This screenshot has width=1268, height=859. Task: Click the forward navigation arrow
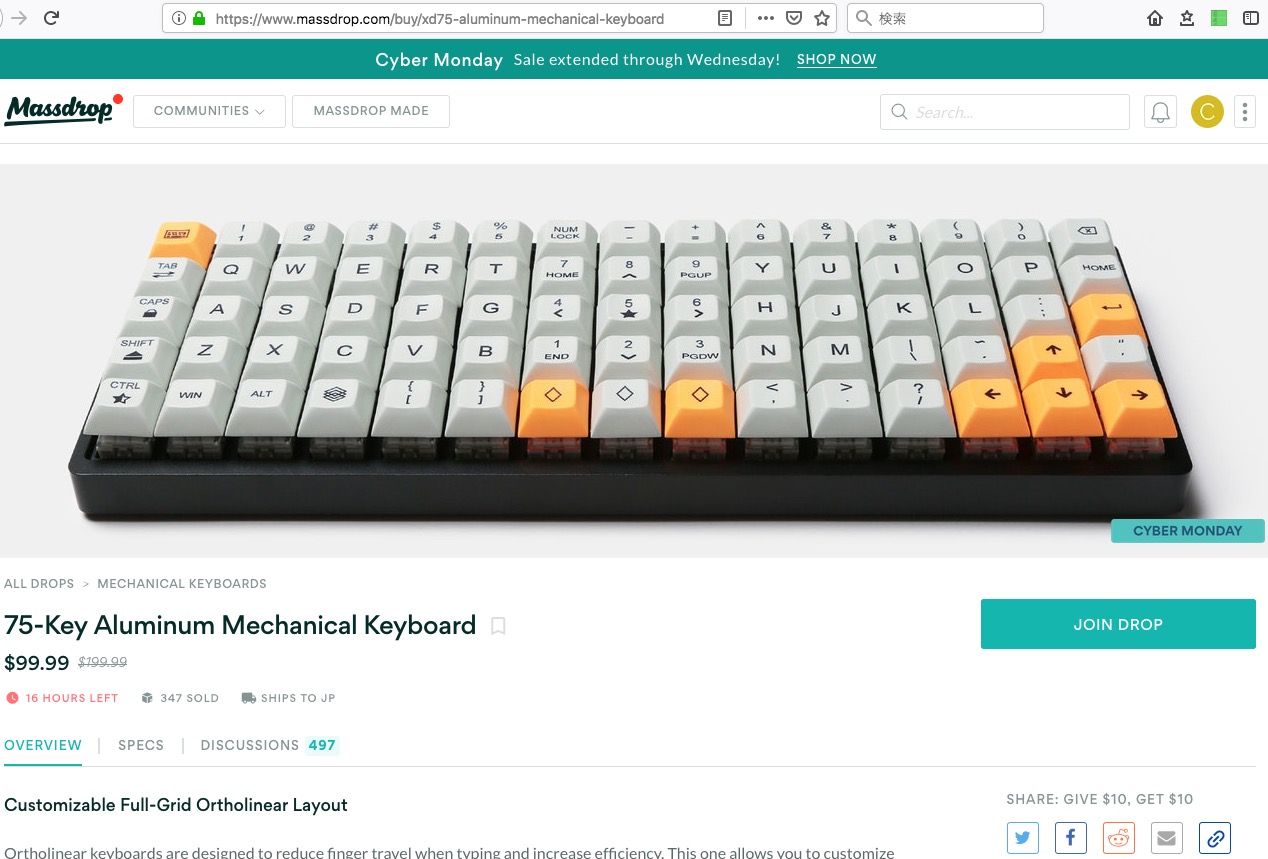pos(18,18)
